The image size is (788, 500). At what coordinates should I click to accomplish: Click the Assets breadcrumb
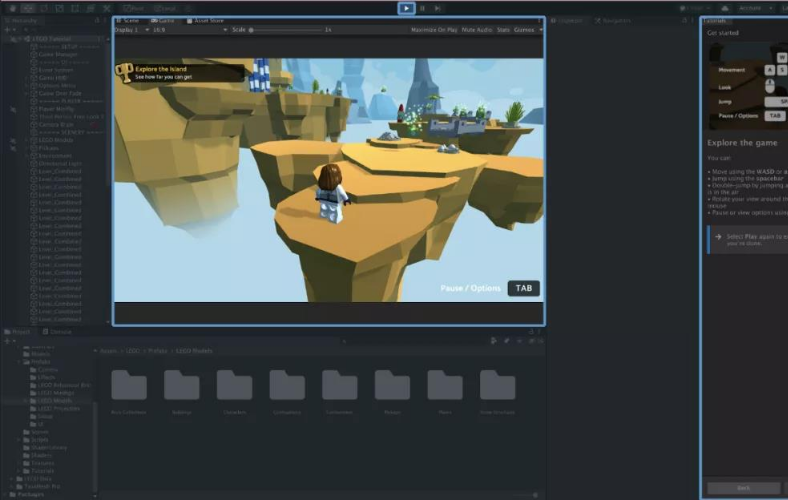[108, 351]
